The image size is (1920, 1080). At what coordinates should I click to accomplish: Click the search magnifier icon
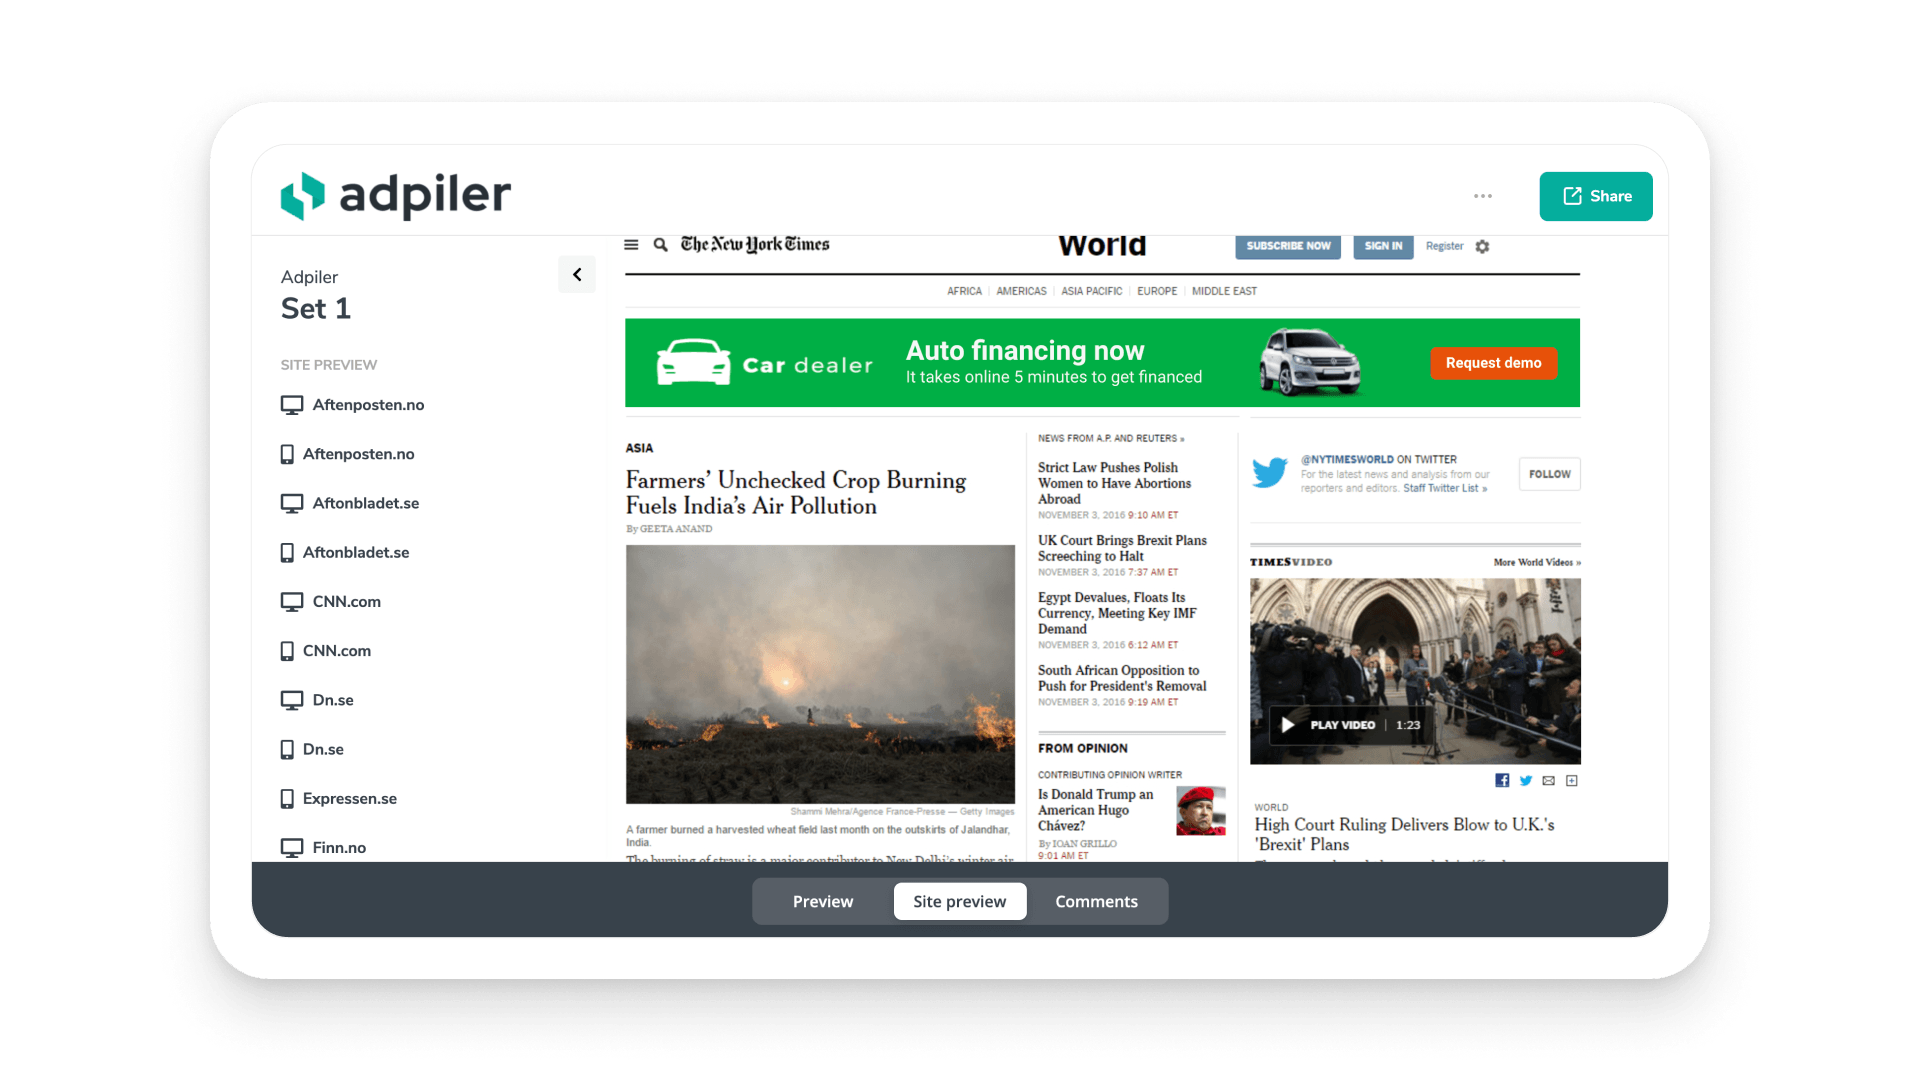coord(660,244)
